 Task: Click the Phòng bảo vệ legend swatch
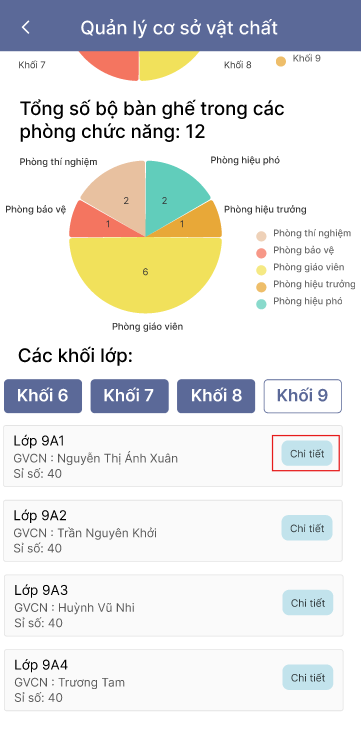[261, 253]
